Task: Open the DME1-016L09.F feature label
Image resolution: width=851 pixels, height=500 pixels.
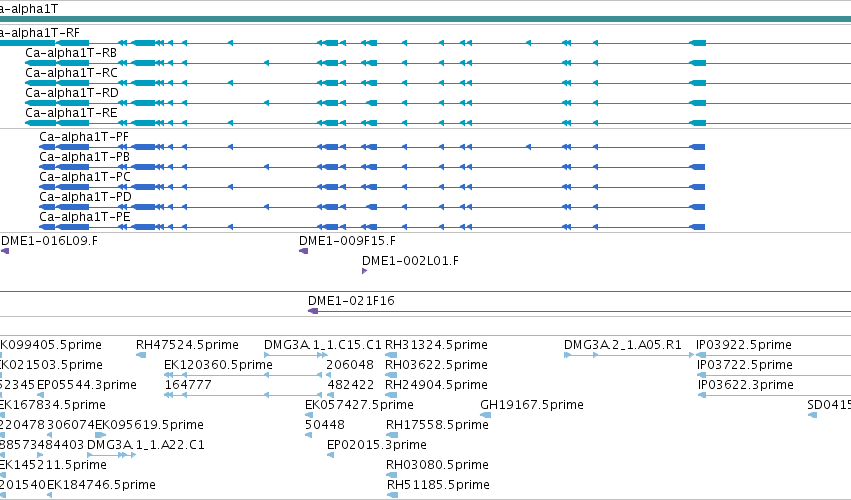Action: 49,240
